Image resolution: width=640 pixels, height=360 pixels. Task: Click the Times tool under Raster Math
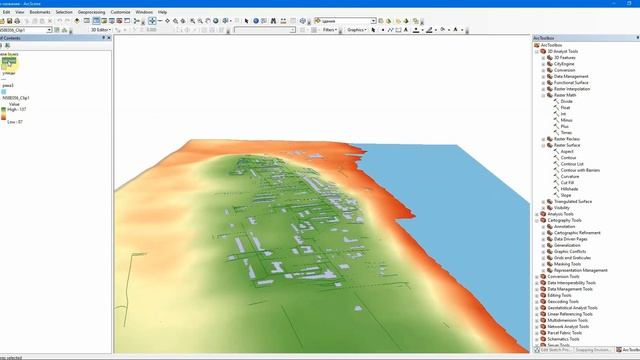tap(567, 133)
